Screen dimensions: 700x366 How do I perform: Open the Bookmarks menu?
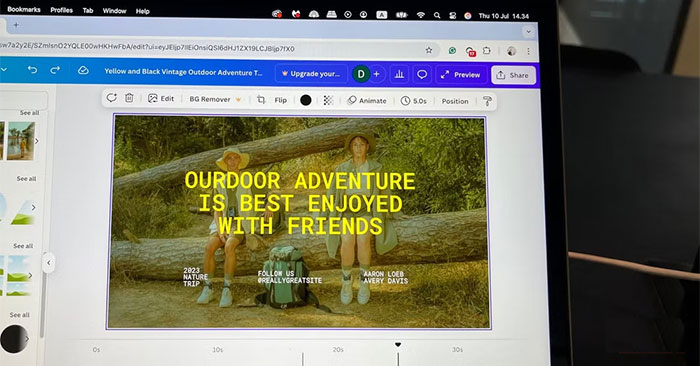point(24,9)
